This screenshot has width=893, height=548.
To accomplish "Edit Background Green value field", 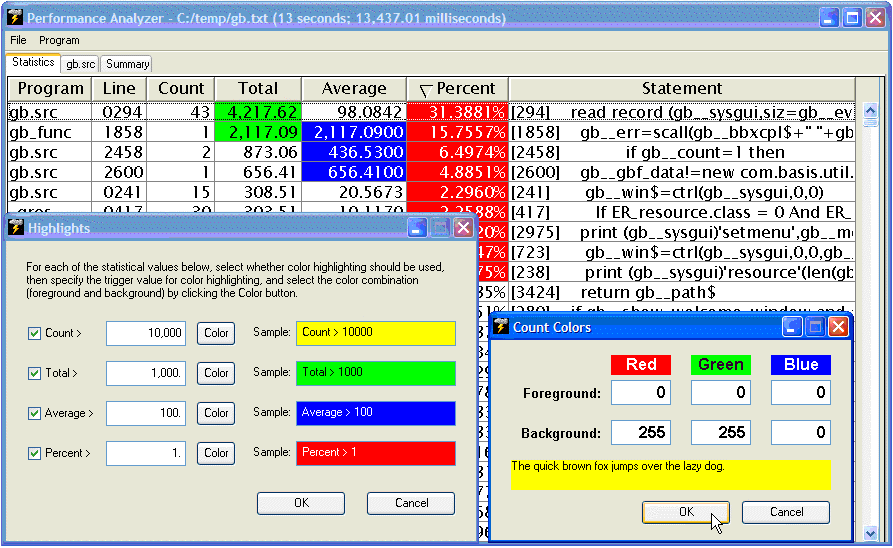I will coord(721,432).
